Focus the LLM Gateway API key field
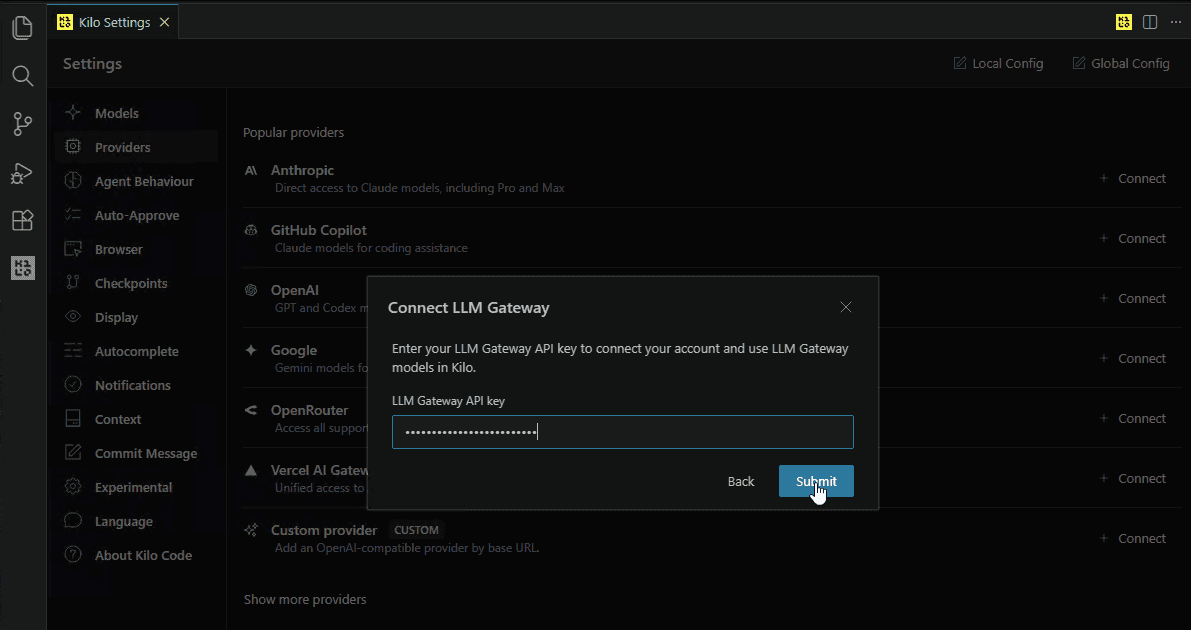Image resolution: width=1191 pixels, height=630 pixels. pos(623,432)
